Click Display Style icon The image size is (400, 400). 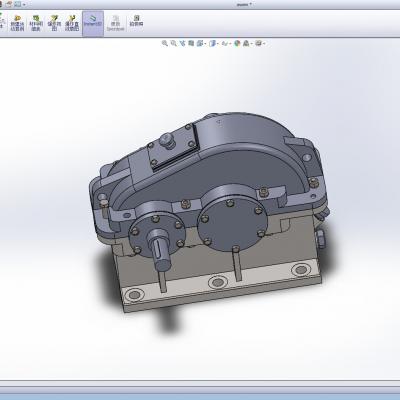coord(212,43)
